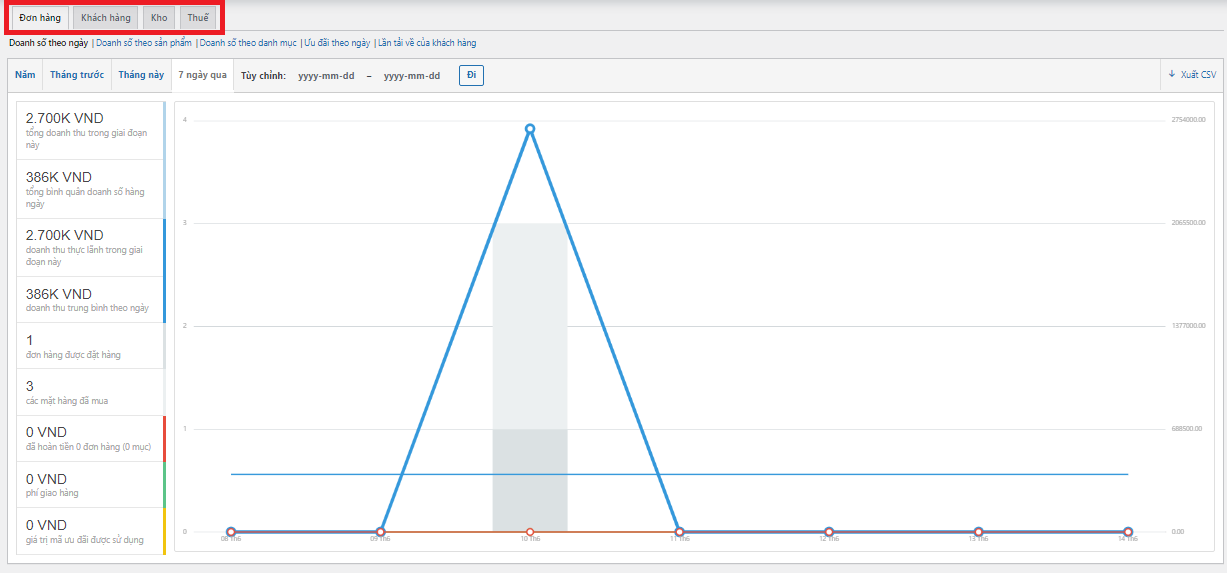
Task: Click the custom start date field
Action: pos(326,76)
